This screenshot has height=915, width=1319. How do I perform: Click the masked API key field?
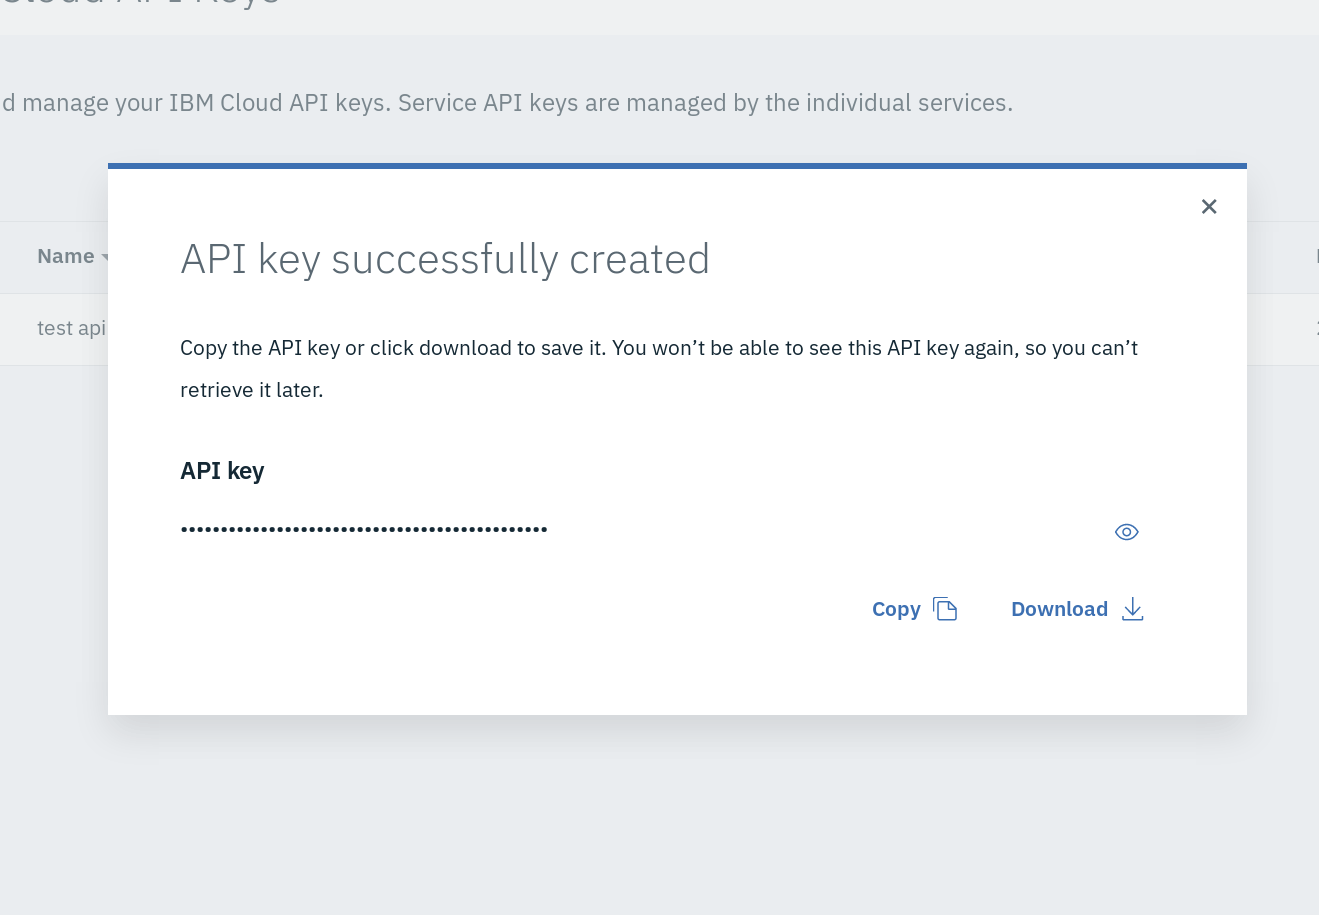pos(364,529)
